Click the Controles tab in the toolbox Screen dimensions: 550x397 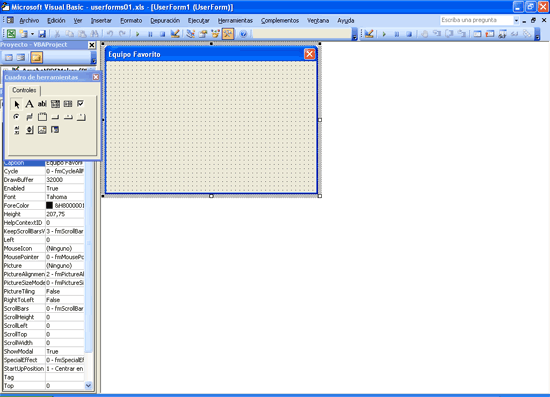(24, 90)
